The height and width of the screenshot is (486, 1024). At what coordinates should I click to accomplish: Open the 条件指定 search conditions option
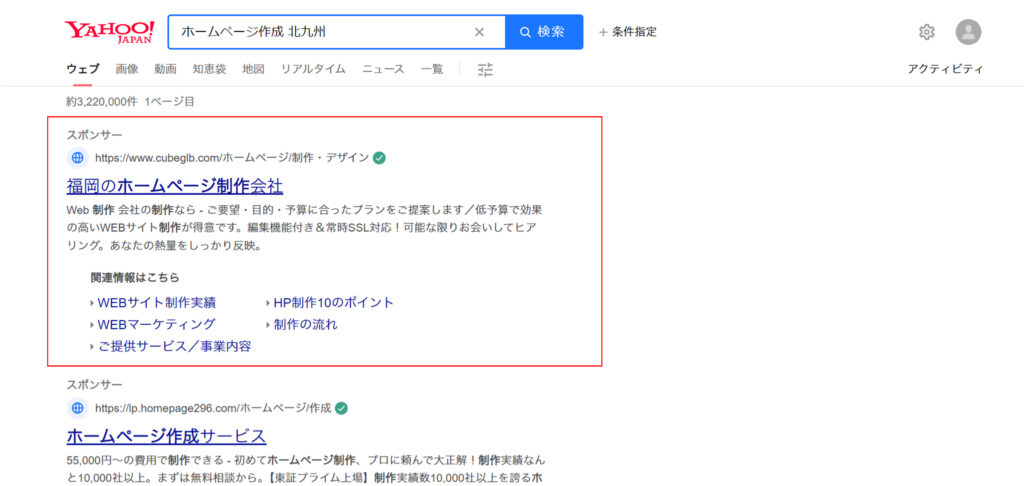[628, 31]
